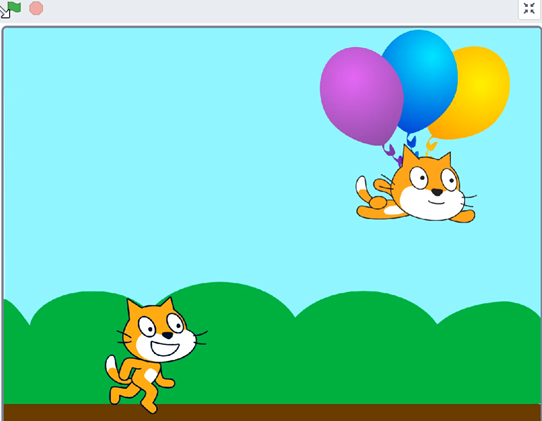
Task: Click the flying cat sprite's face
Action: [x=432, y=189]
